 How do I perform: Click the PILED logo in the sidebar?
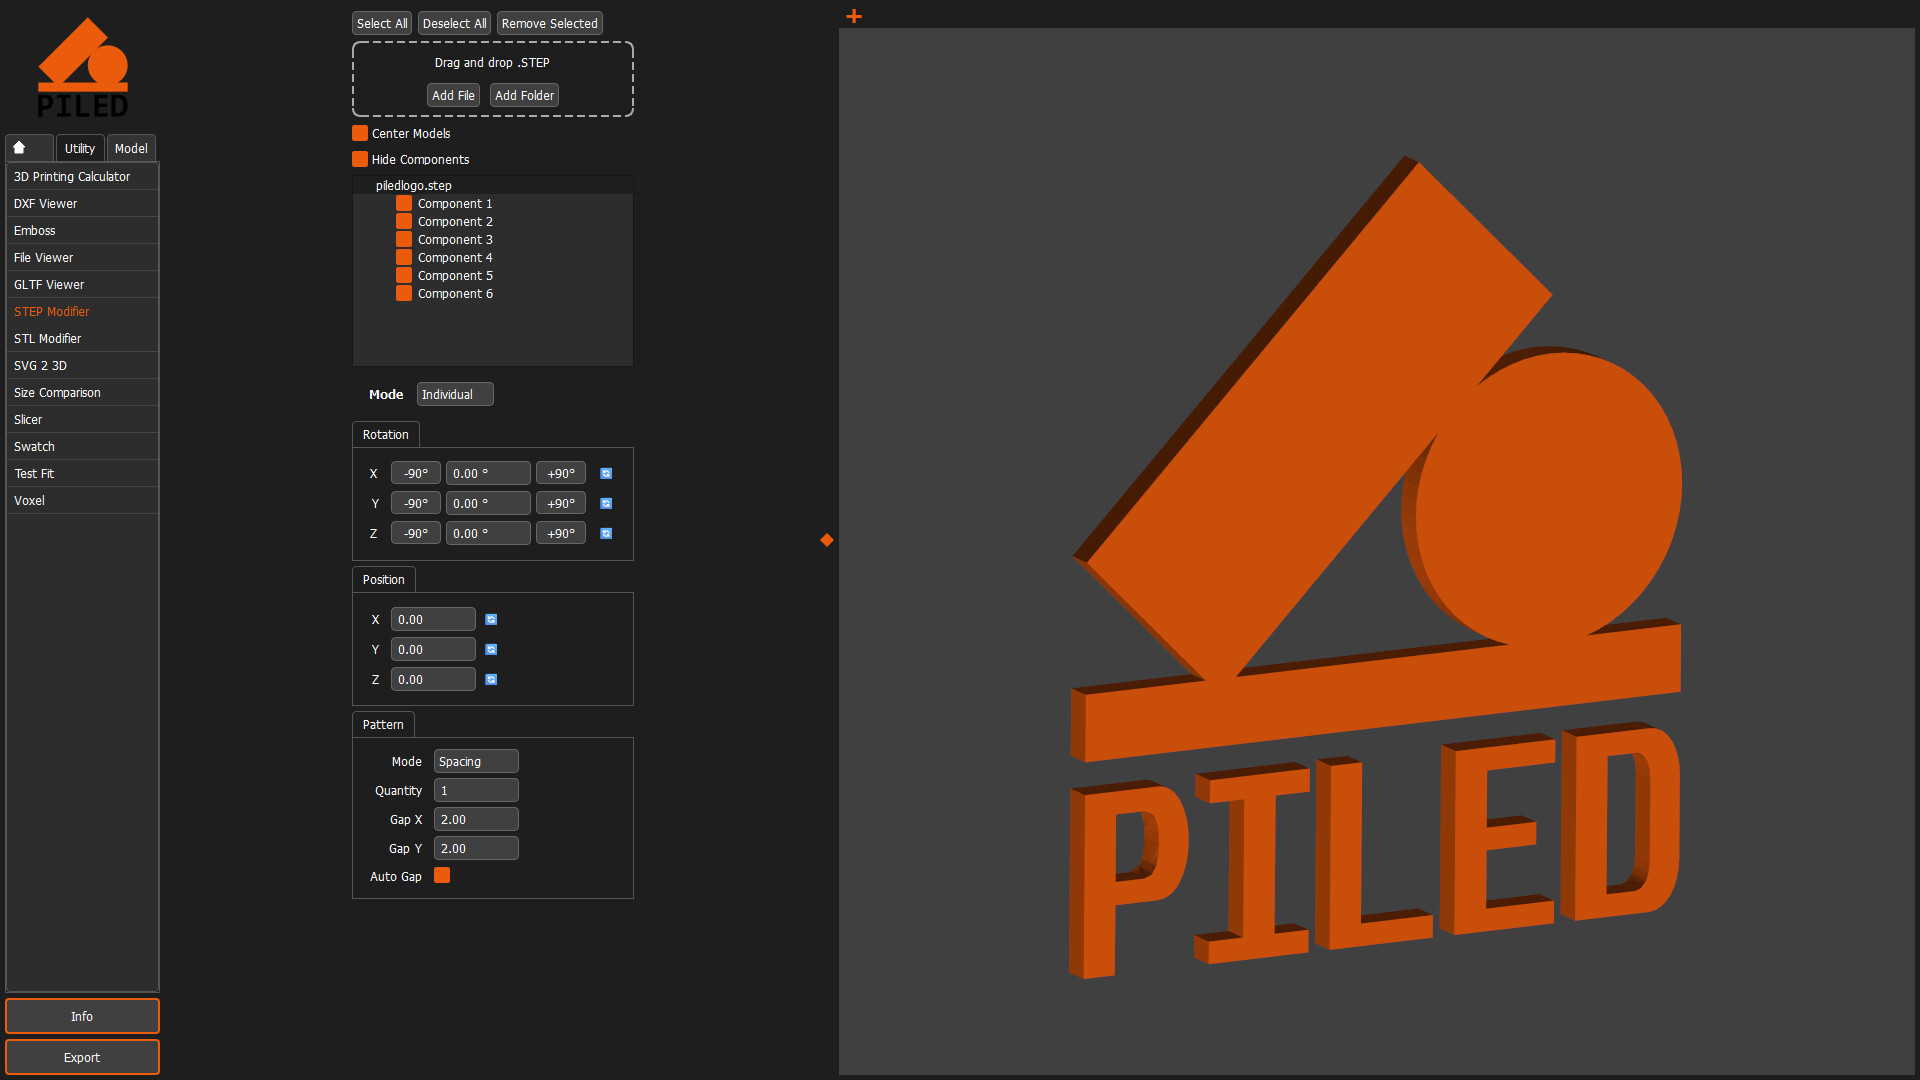coord(84,66)
